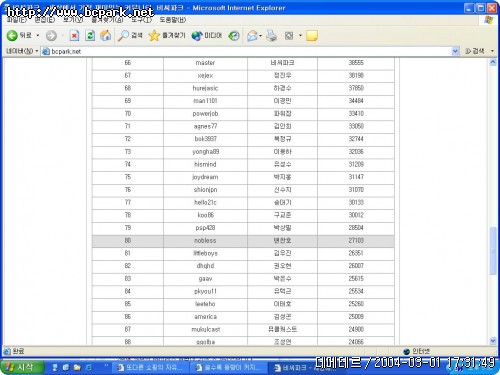
Task: Open the 도움말(H) Help menu
Action: (x=173, y=20)
